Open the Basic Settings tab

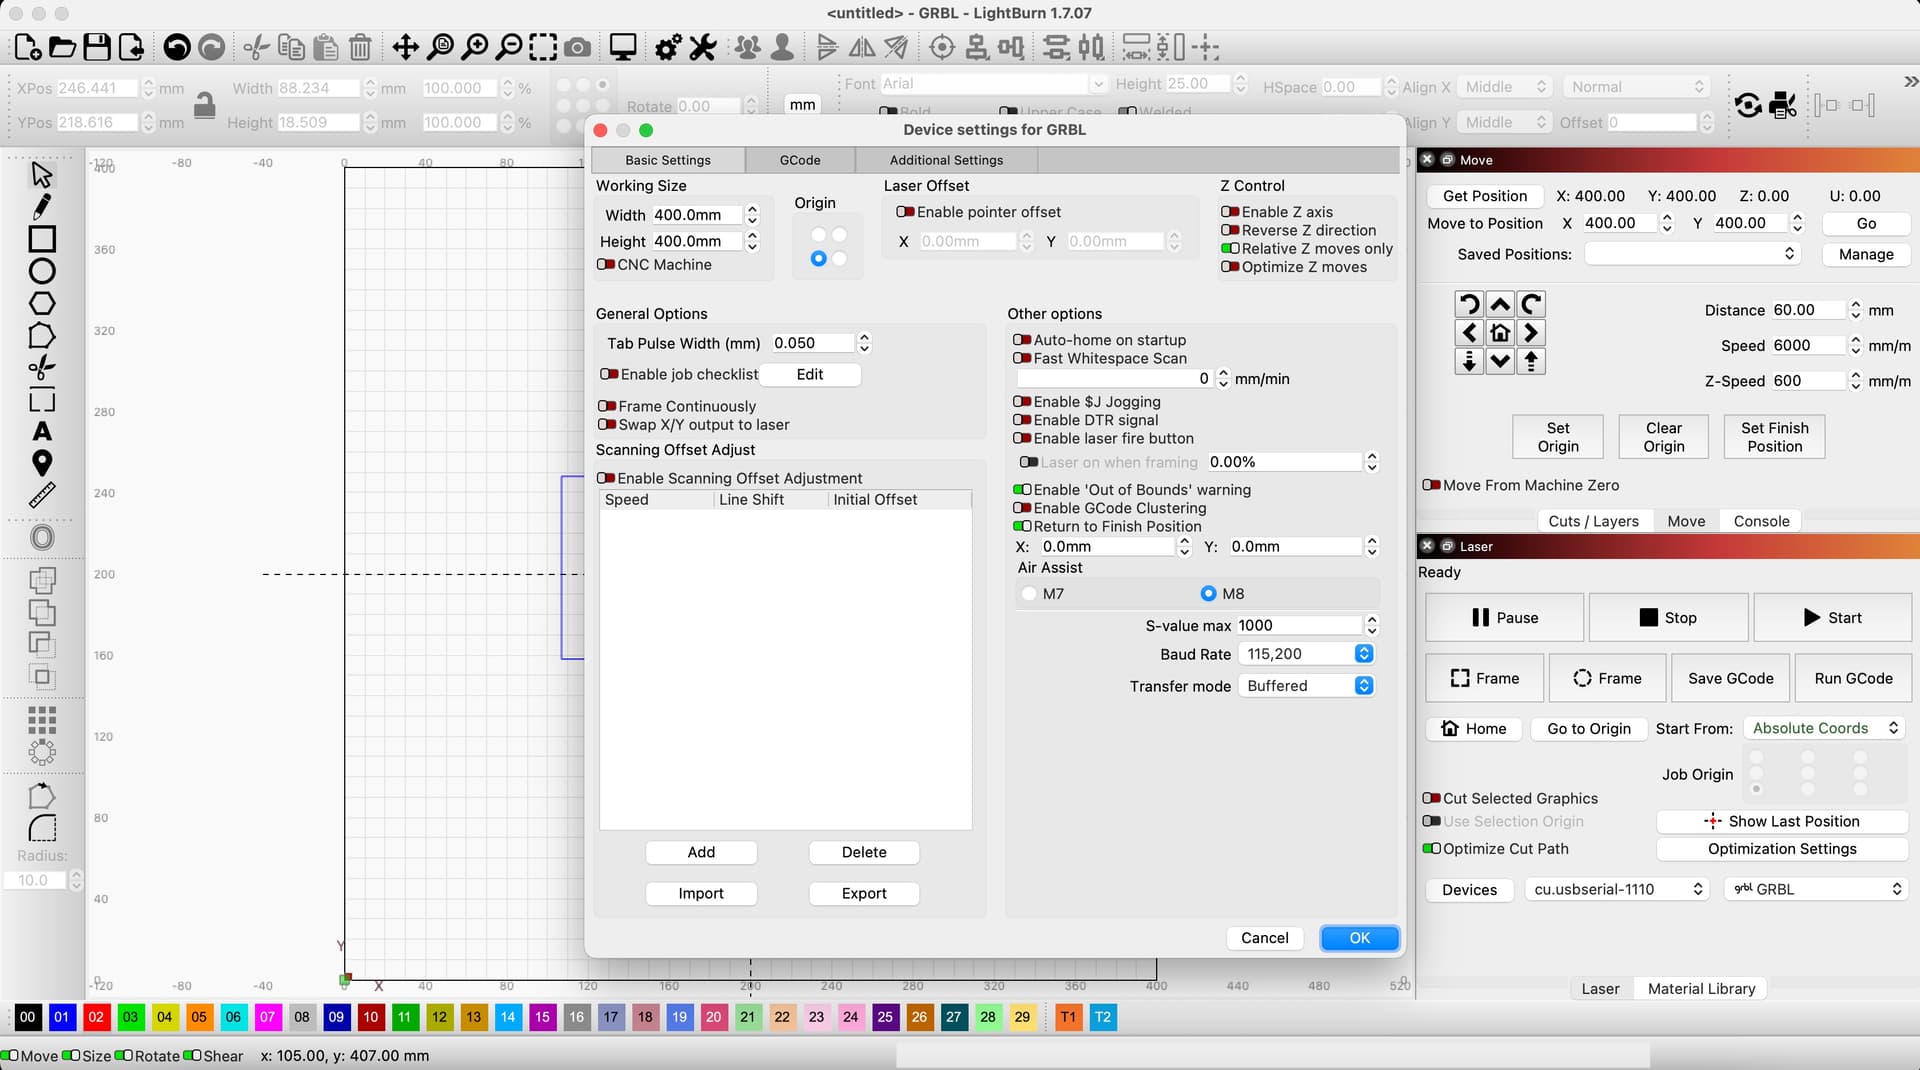click(668, 160)
